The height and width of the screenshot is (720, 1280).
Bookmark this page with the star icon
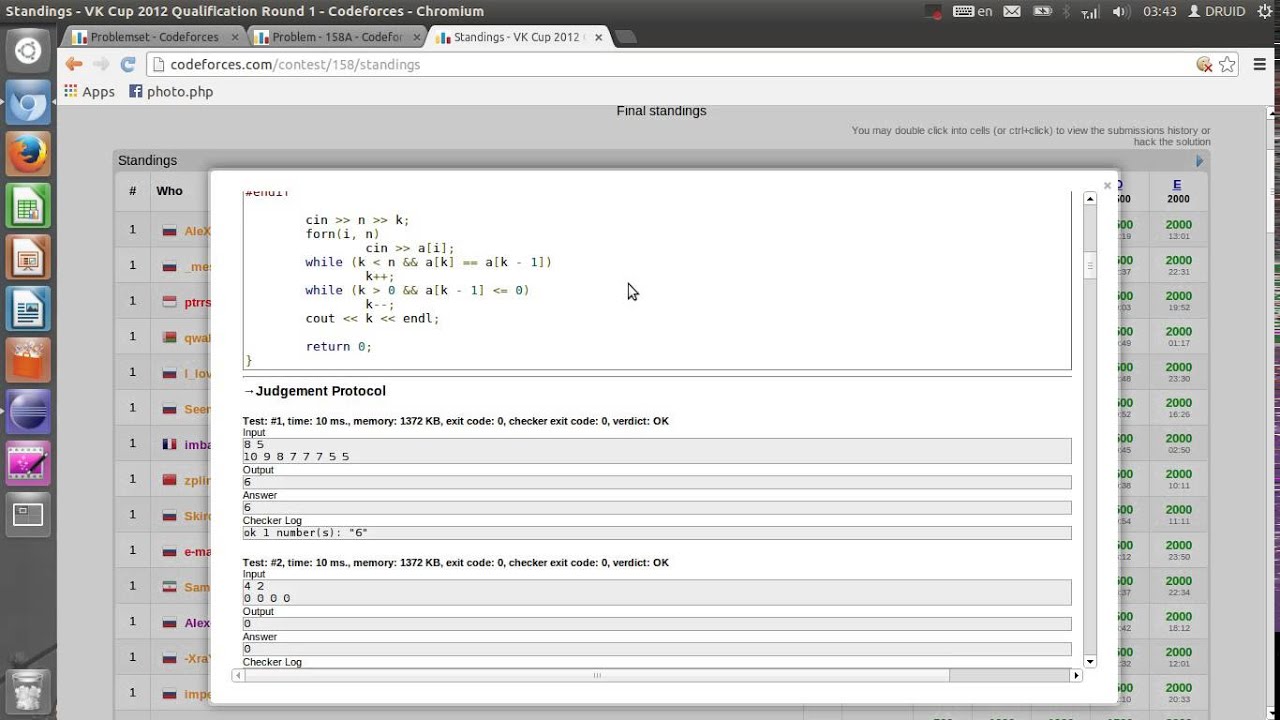[x=1228, y=64]
